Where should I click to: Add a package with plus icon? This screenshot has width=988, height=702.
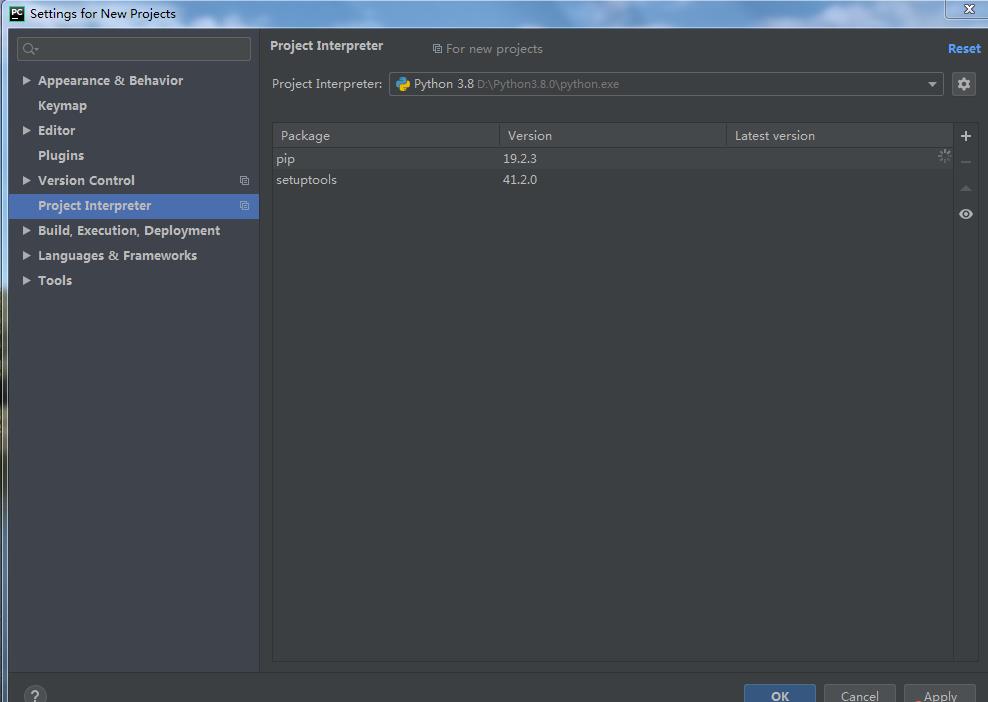coord(965,135)
